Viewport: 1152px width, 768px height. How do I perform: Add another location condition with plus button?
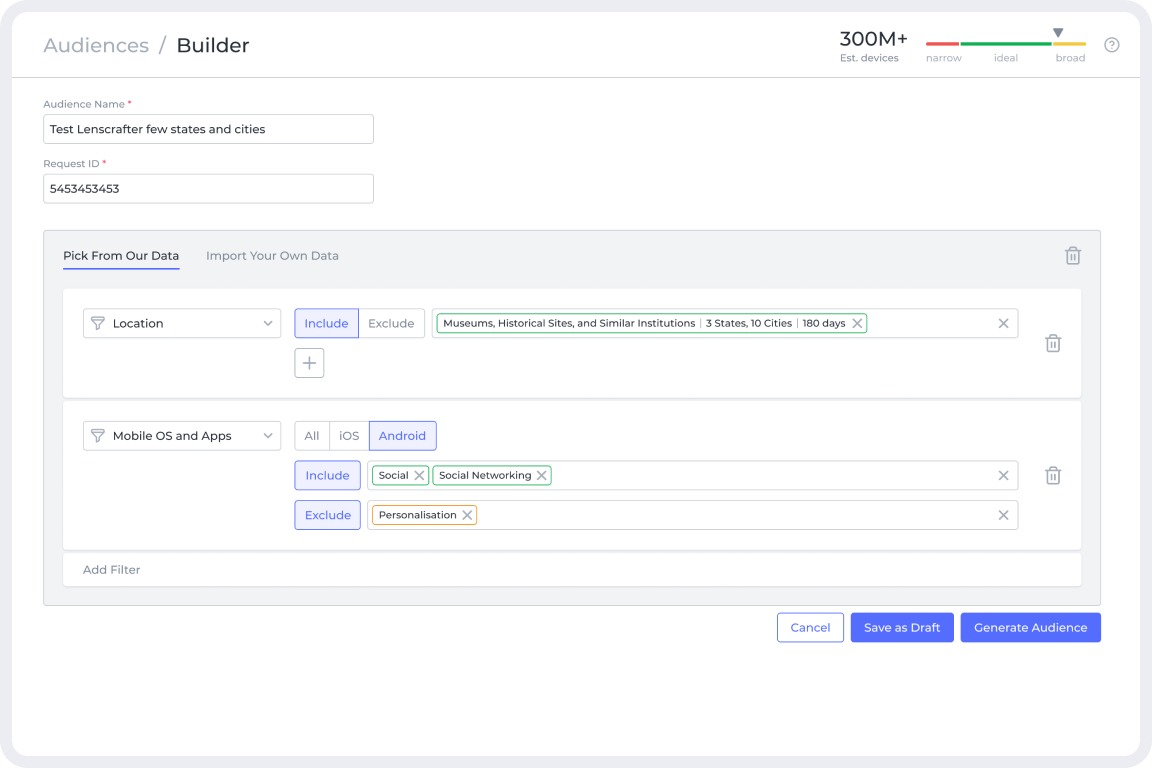point(309,363)
